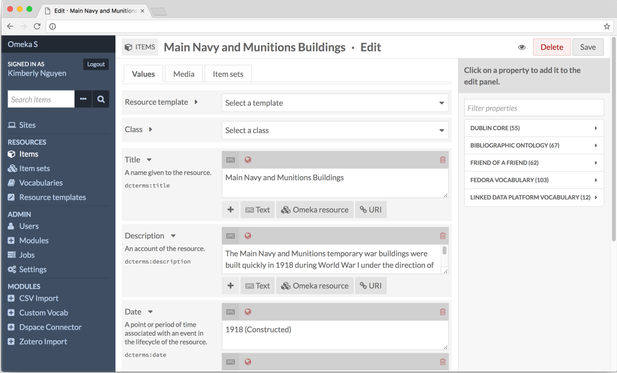Set language on Description value globe icon
The width and height of the screenshot is (617, 373).
248,236
